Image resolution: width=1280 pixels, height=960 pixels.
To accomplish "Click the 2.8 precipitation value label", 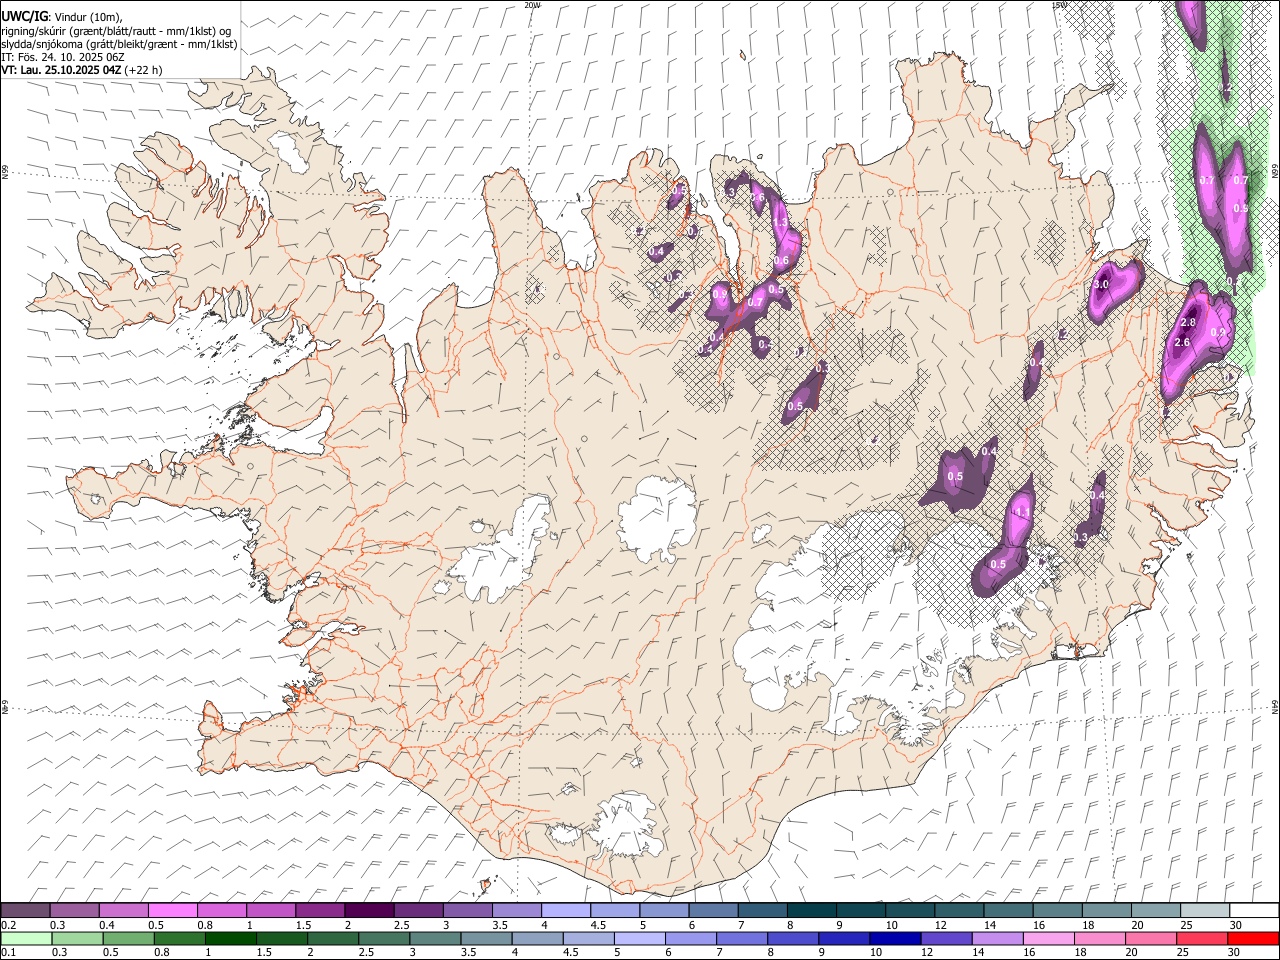I will coord(1188,323).
